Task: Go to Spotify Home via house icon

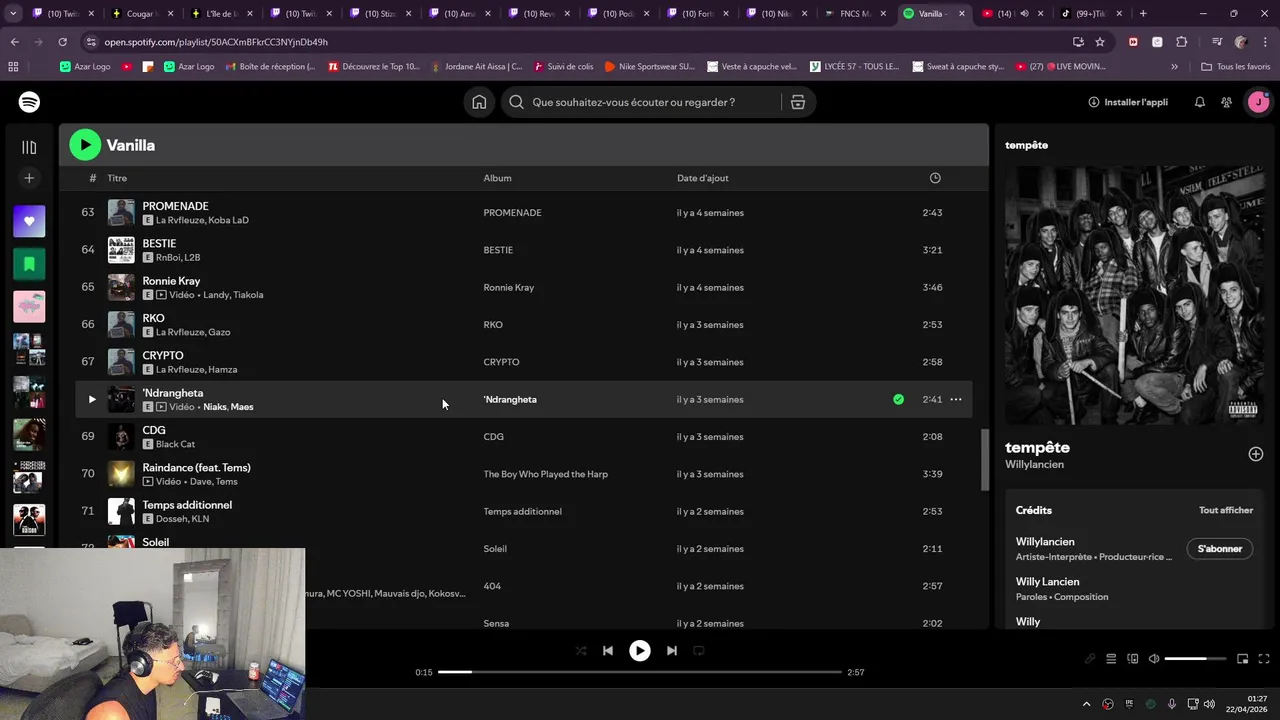Action: point(479,102)
